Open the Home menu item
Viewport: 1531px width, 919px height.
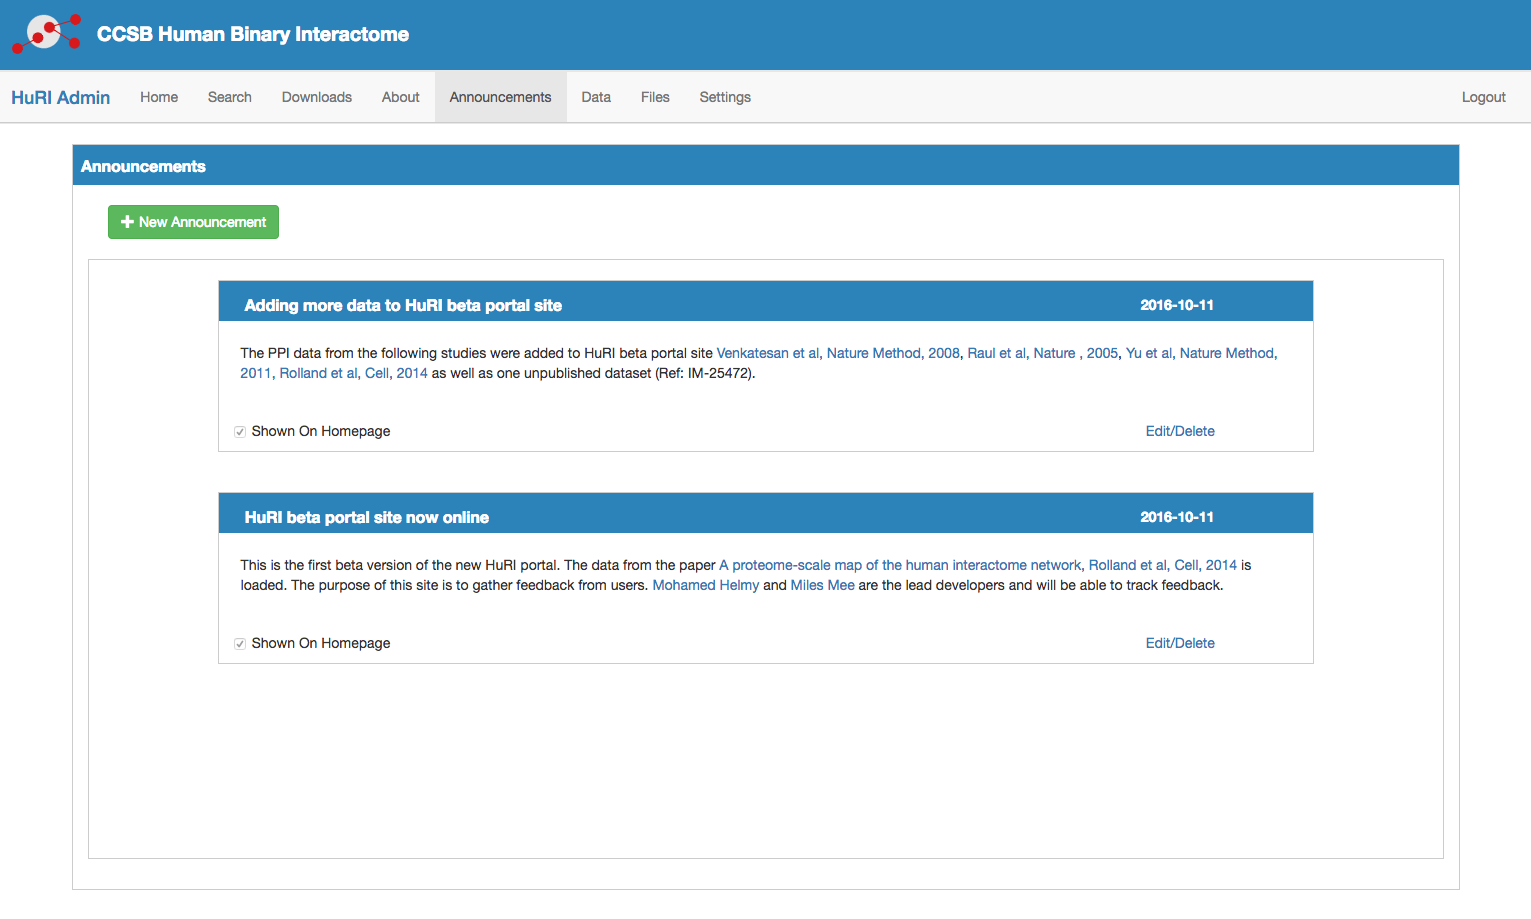pos(159,97)
